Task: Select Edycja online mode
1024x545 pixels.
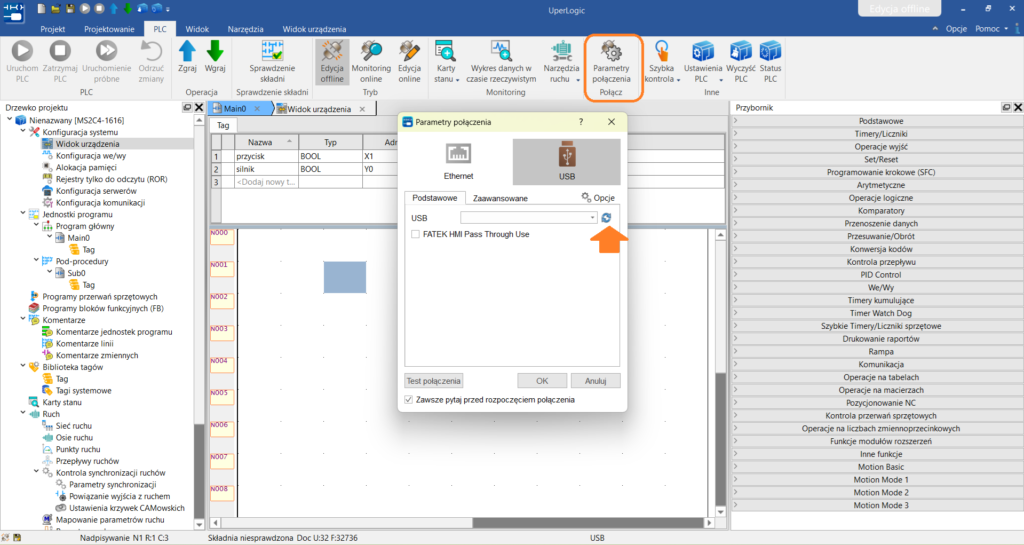Action: point(409,61)
